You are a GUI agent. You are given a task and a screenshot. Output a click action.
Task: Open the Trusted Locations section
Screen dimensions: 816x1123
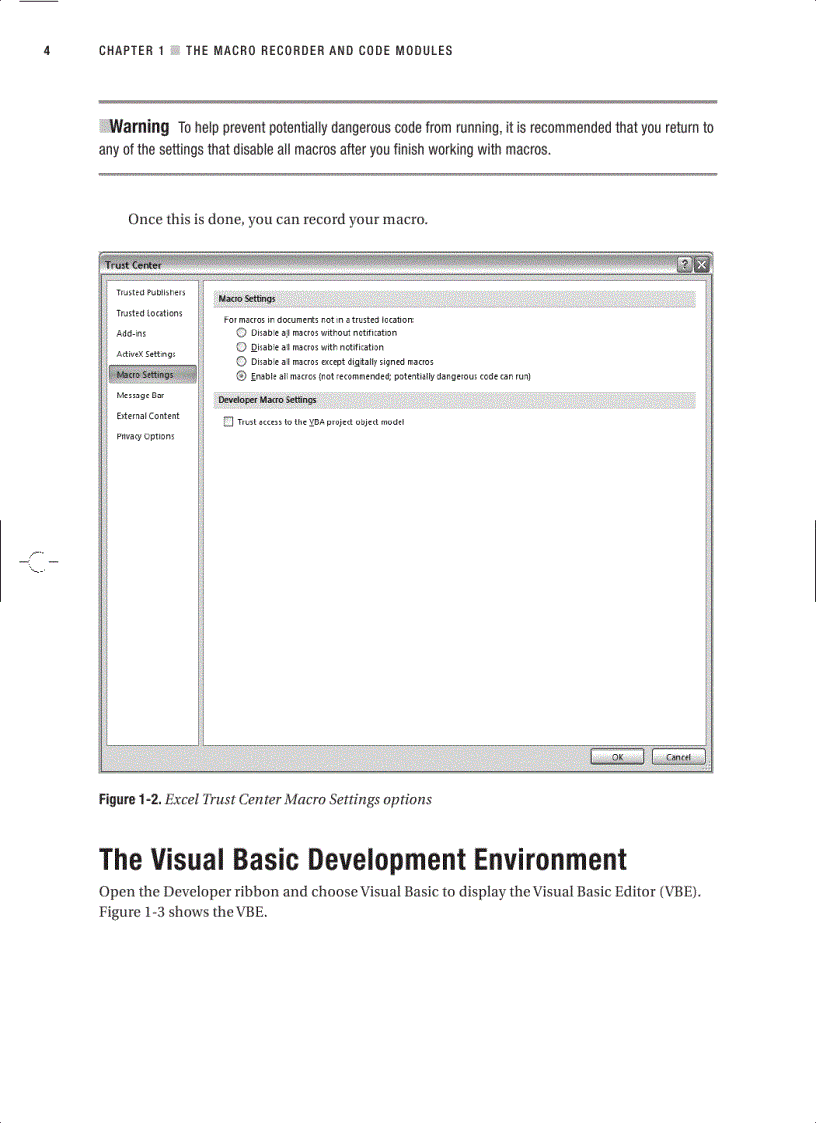click(x=149, y=313)
